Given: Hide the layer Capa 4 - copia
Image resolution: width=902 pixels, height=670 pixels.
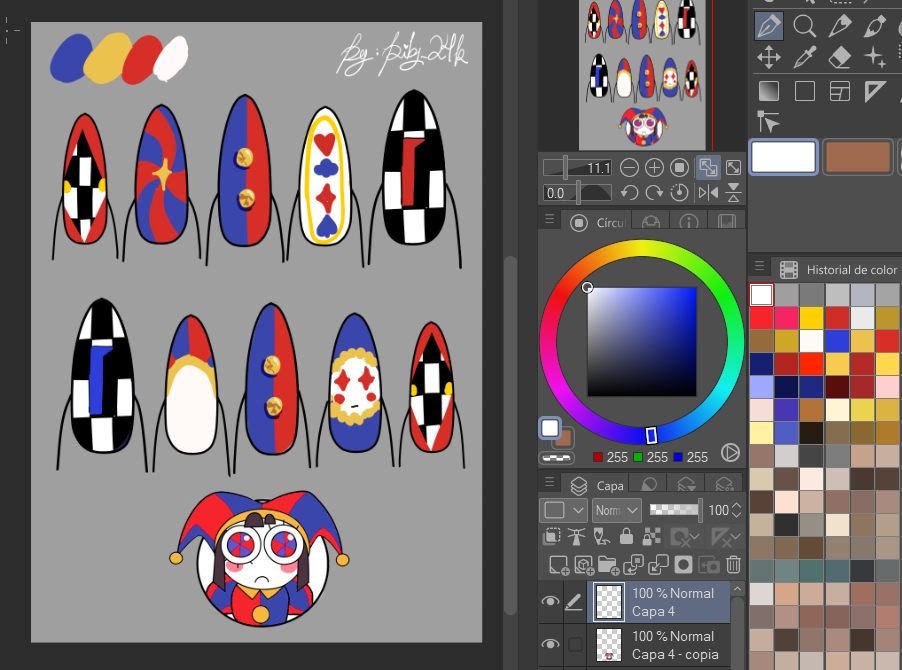Looking at the screenshot, I should (550, 643).
